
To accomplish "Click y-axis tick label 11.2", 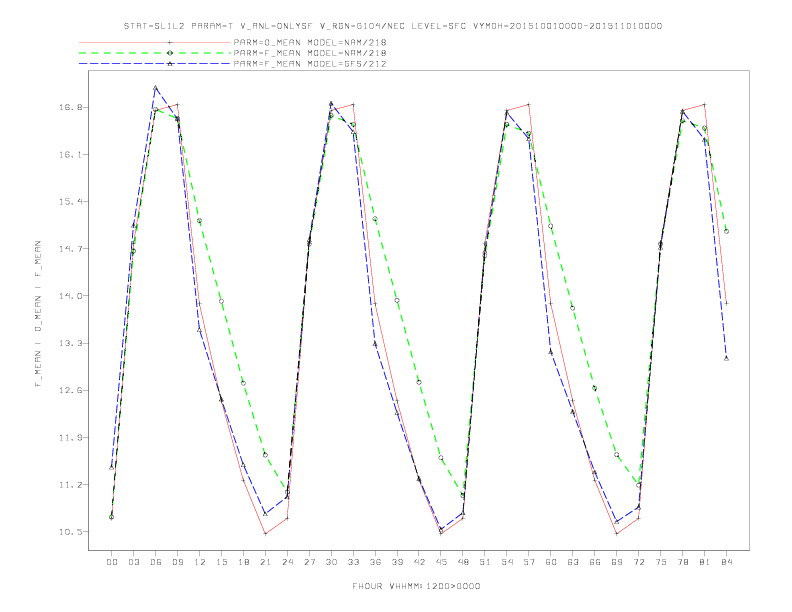I will pos(70,485).
